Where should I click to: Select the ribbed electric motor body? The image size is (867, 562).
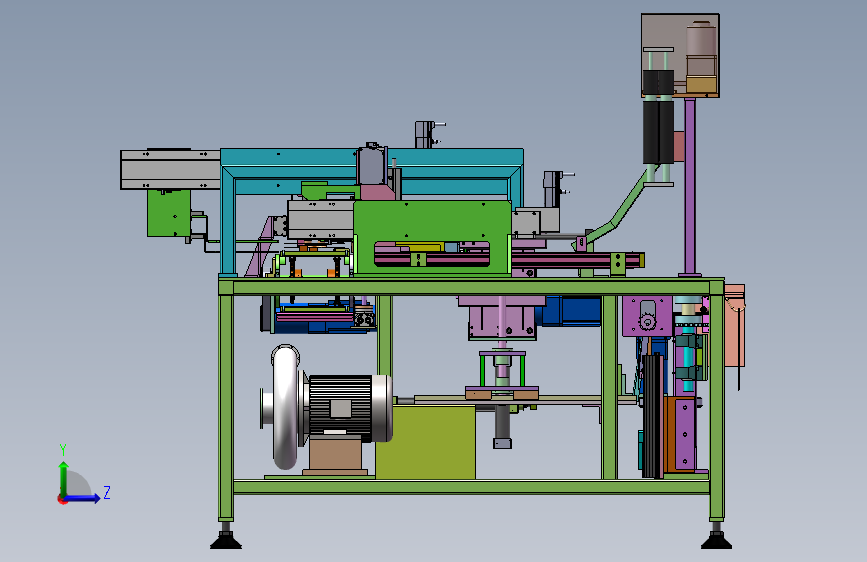[x=340, y=408]
